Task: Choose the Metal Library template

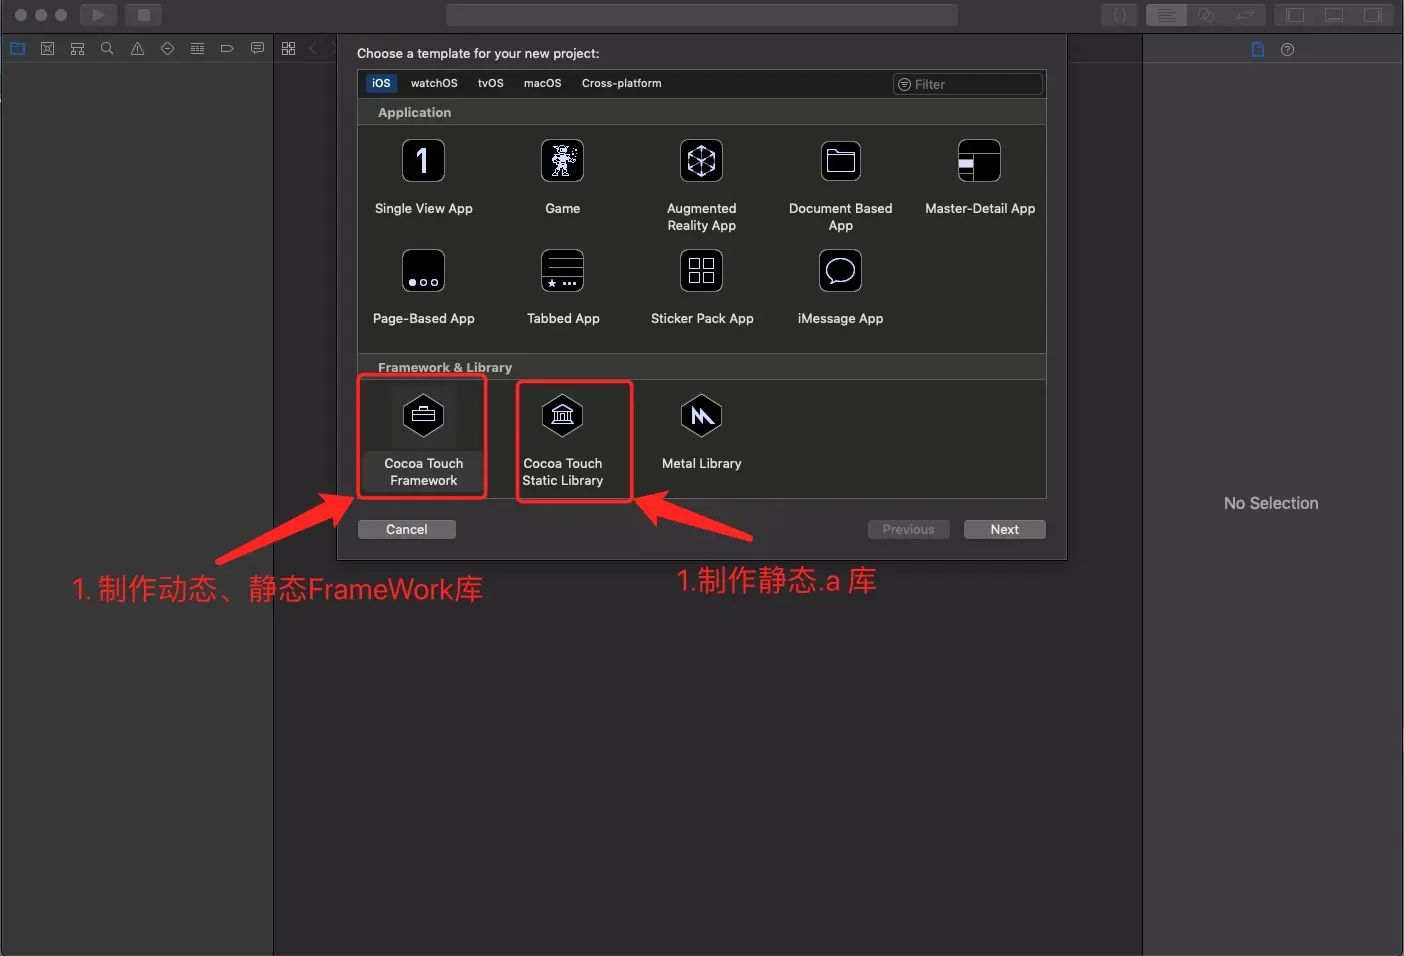Action: tap(701, 432)
